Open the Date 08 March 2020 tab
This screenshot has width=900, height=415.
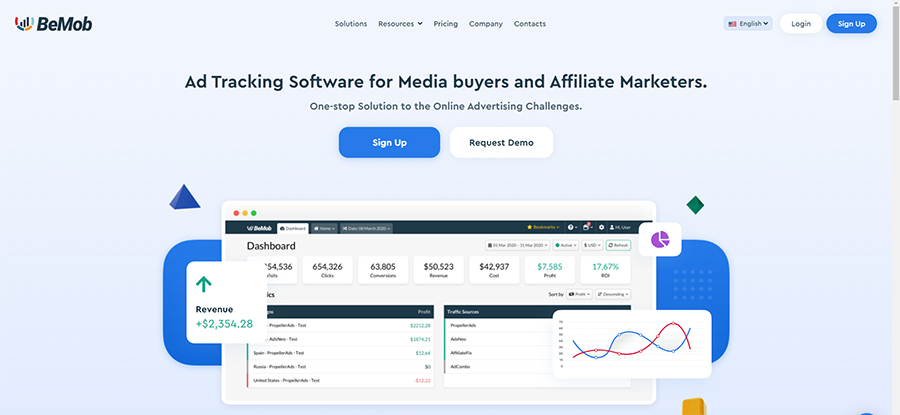coord(366,228)
